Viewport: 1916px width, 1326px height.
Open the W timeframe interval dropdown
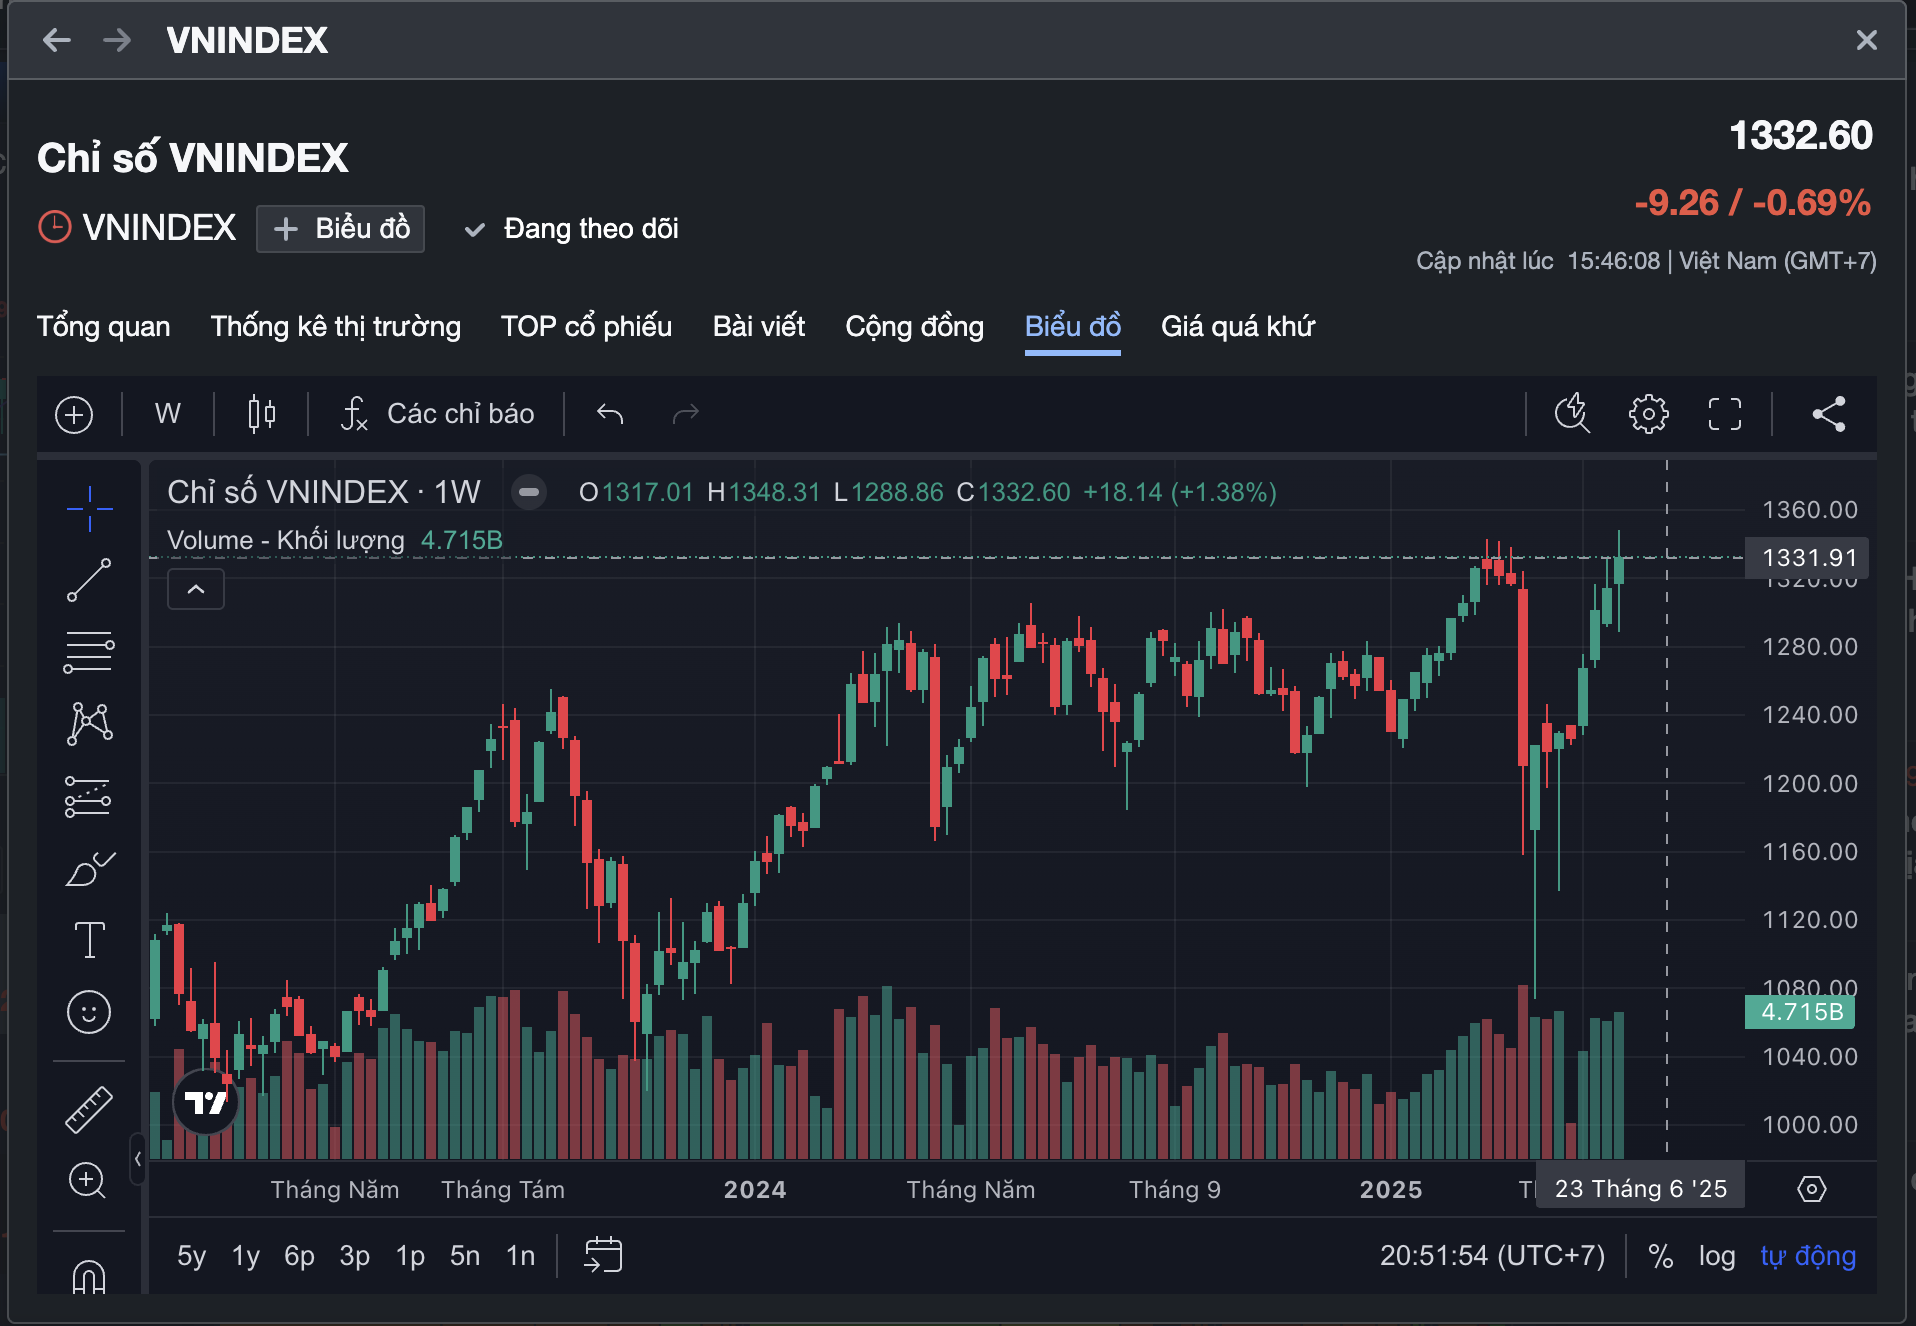point(168,414)
